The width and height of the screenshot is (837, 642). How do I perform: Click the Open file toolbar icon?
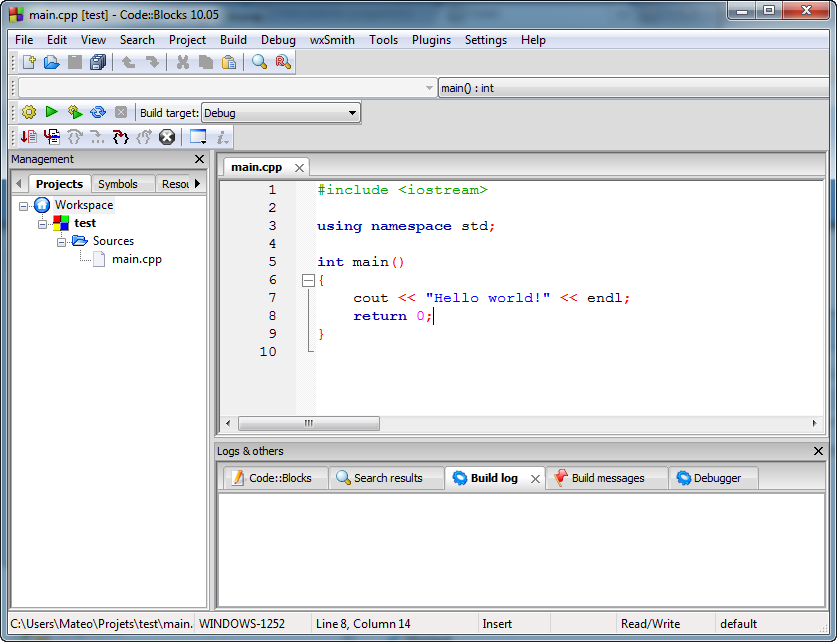[51, 62]
